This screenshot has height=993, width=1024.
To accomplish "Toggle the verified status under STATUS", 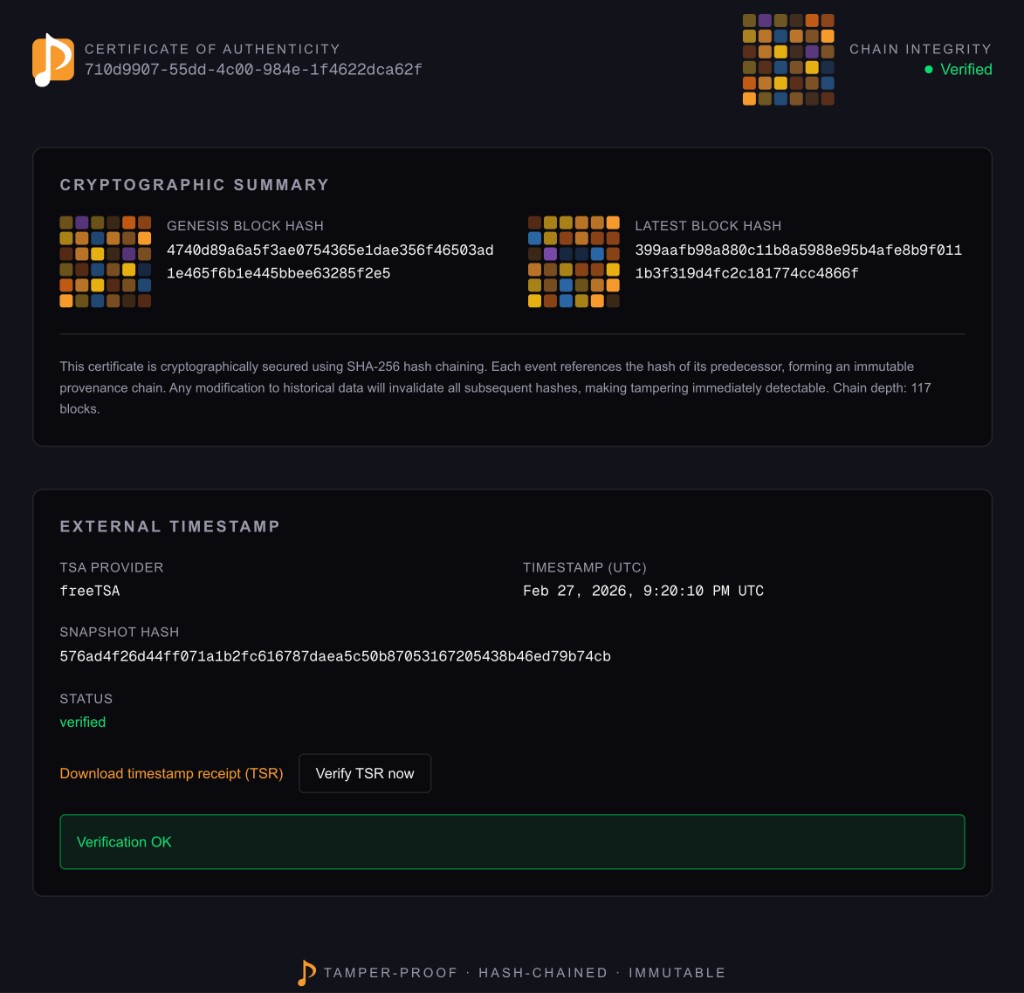I will pyautogui.click(x=83, y=721).
